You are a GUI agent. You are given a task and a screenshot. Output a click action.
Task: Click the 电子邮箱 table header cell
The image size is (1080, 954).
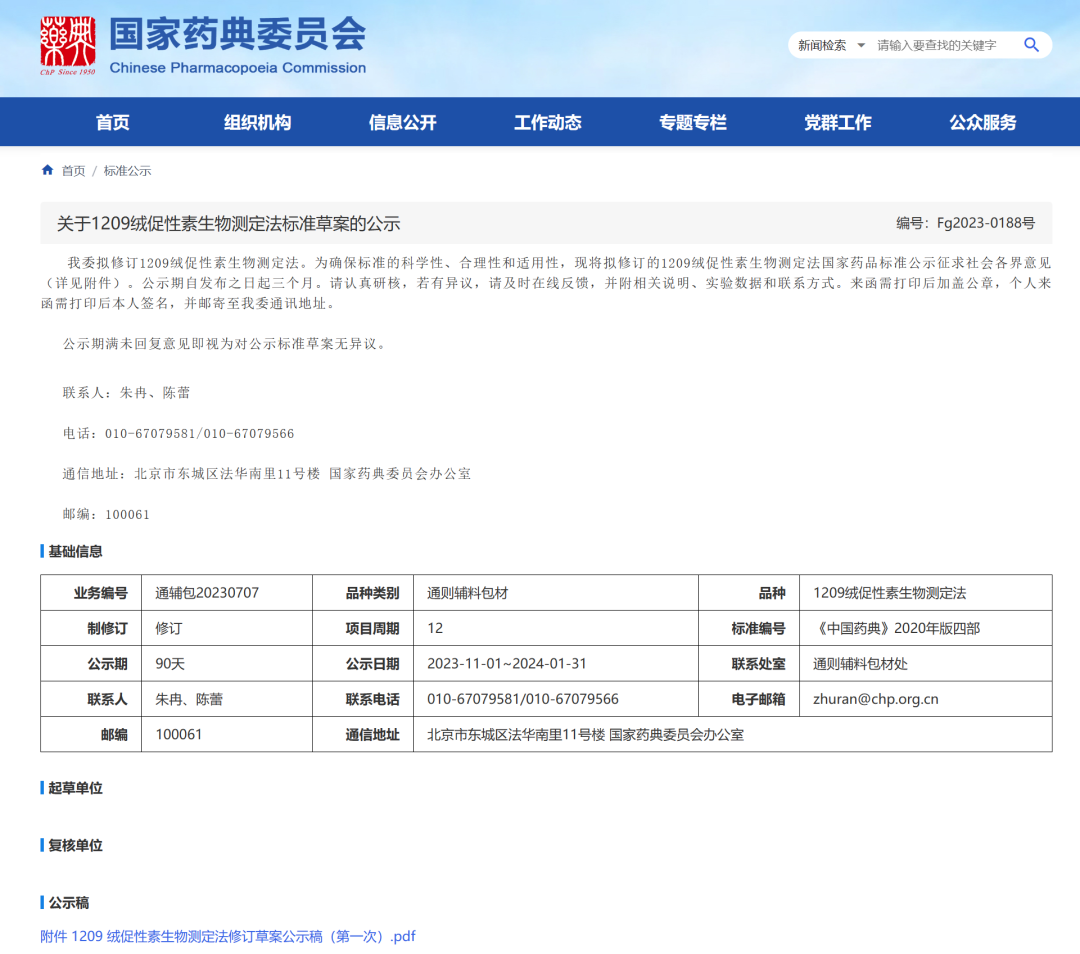(x=749, y=699)
